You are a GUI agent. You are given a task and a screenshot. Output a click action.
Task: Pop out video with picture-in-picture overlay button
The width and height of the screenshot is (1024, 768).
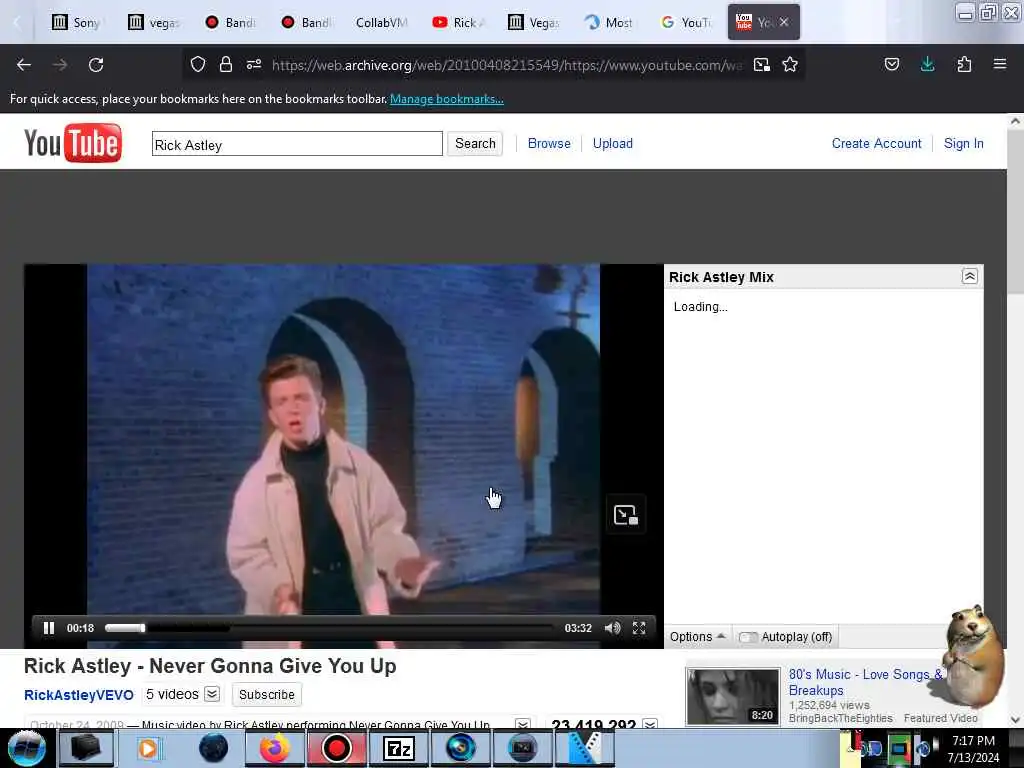[x=626, y=515]
